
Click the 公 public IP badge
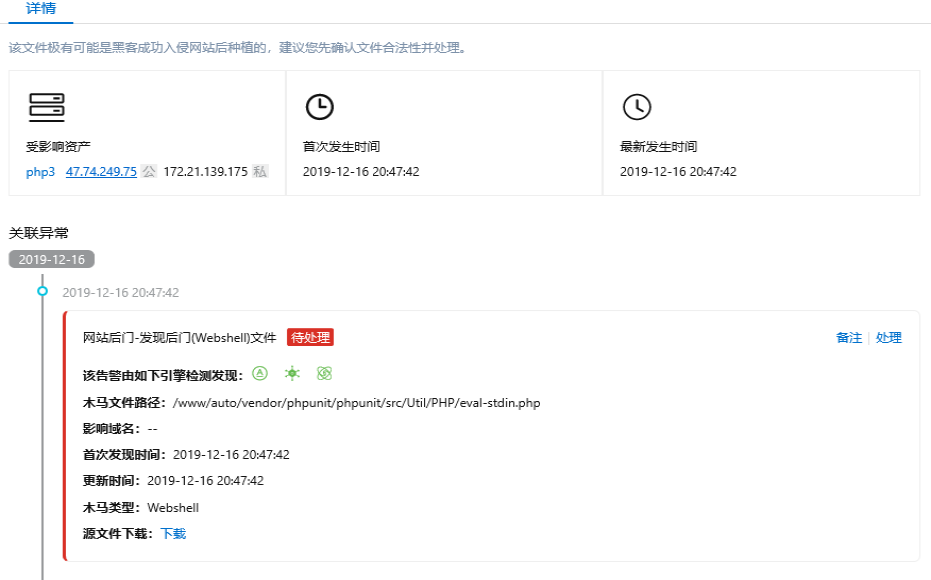pos(149,172)
